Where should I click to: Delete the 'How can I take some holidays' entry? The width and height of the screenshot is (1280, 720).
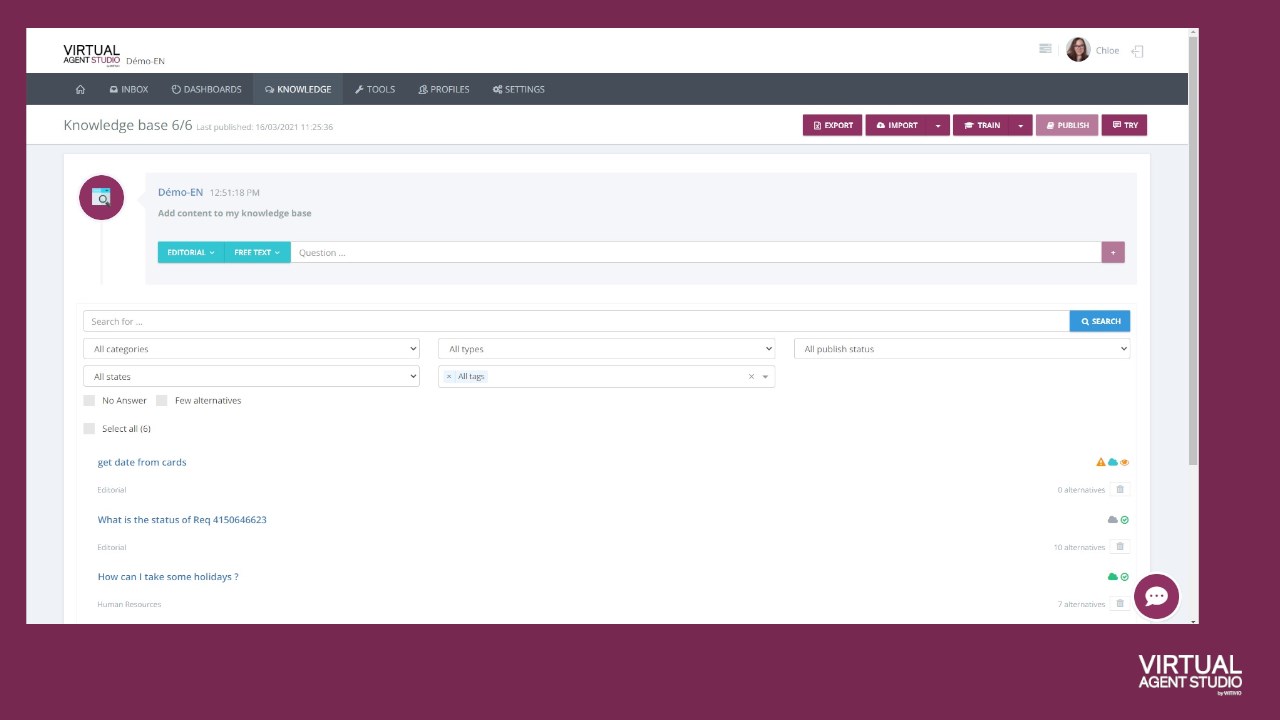pos(1120,604)
